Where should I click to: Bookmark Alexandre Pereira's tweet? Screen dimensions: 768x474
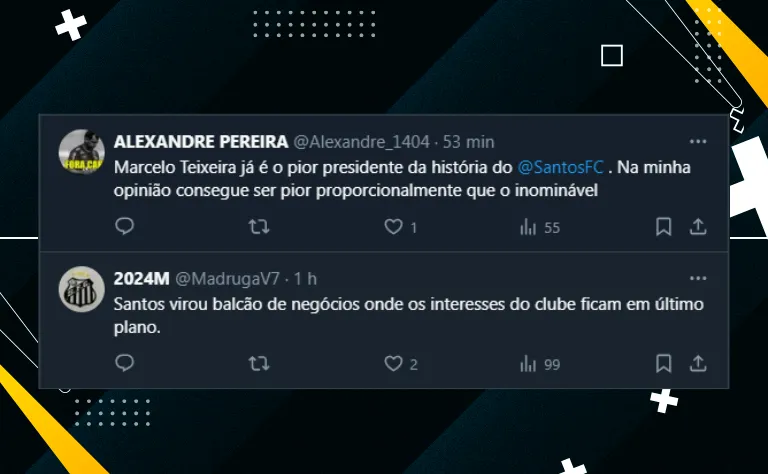point(664,227)
